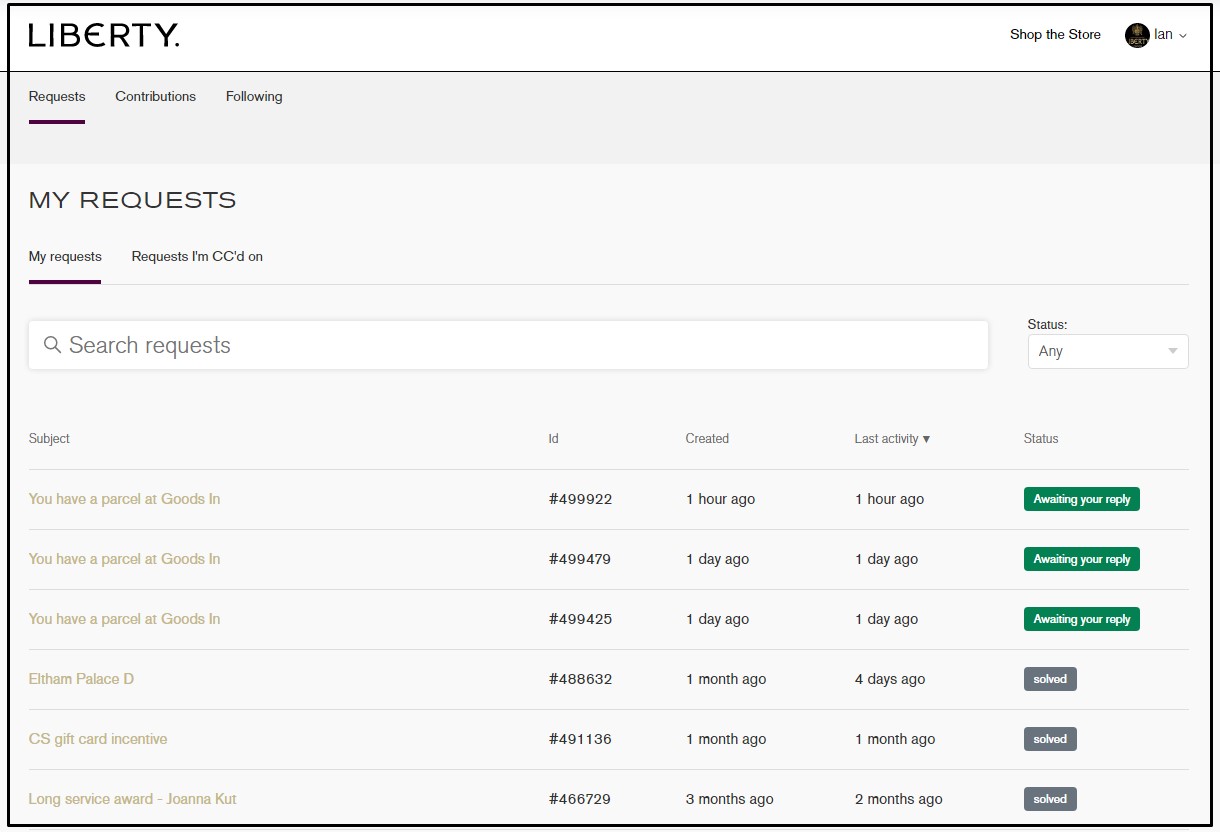Click solved badge on request #488632

[x=1050, y=679]
